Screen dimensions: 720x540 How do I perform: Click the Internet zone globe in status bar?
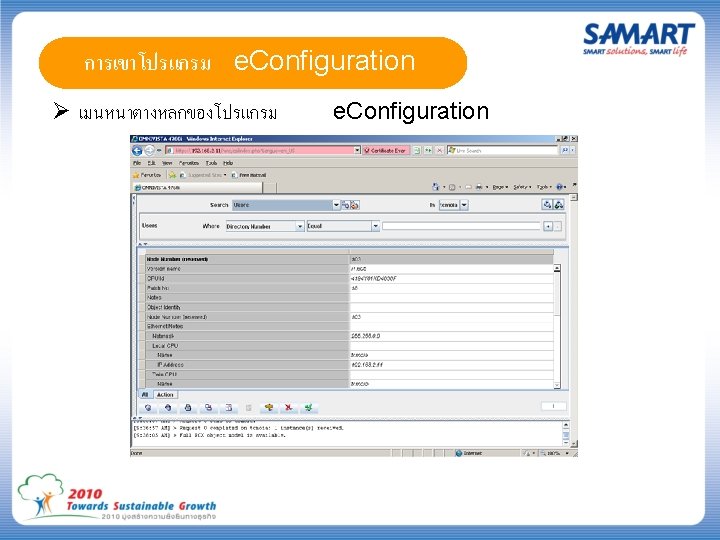coord(458,453)
